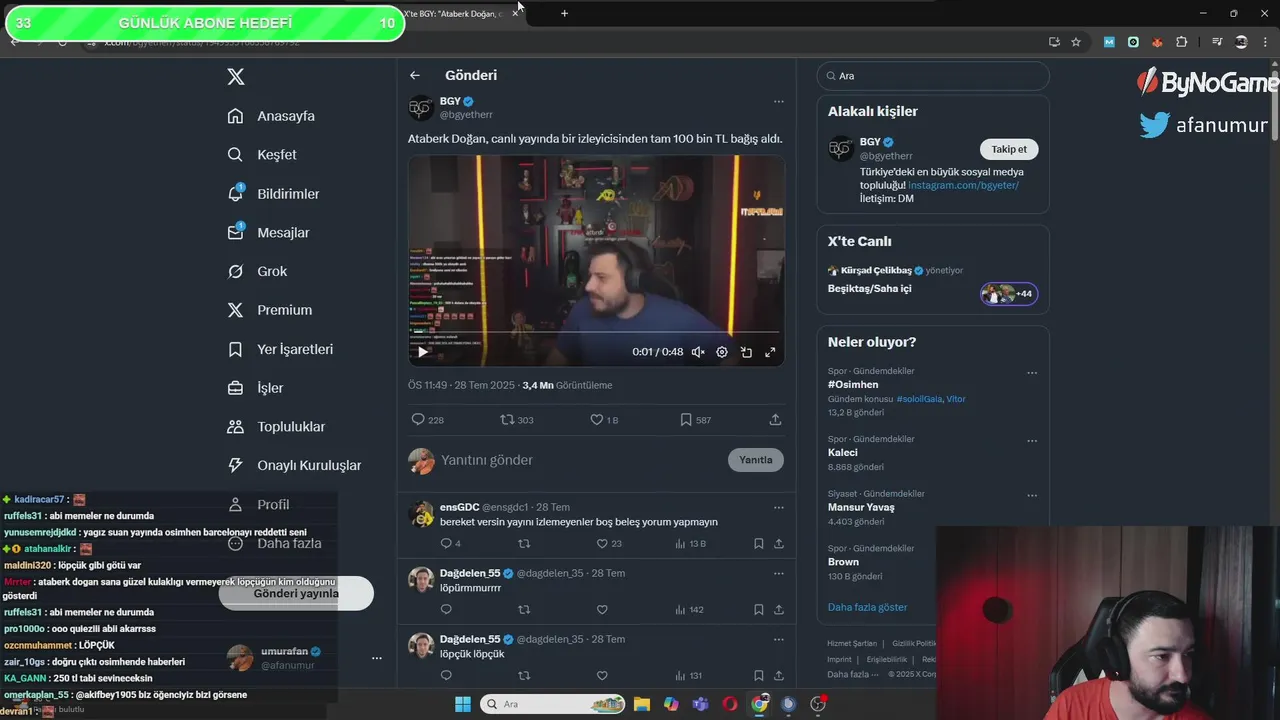Open Opera browser from the taskbar
1280x720 pixels.
(x=730, y=704)
